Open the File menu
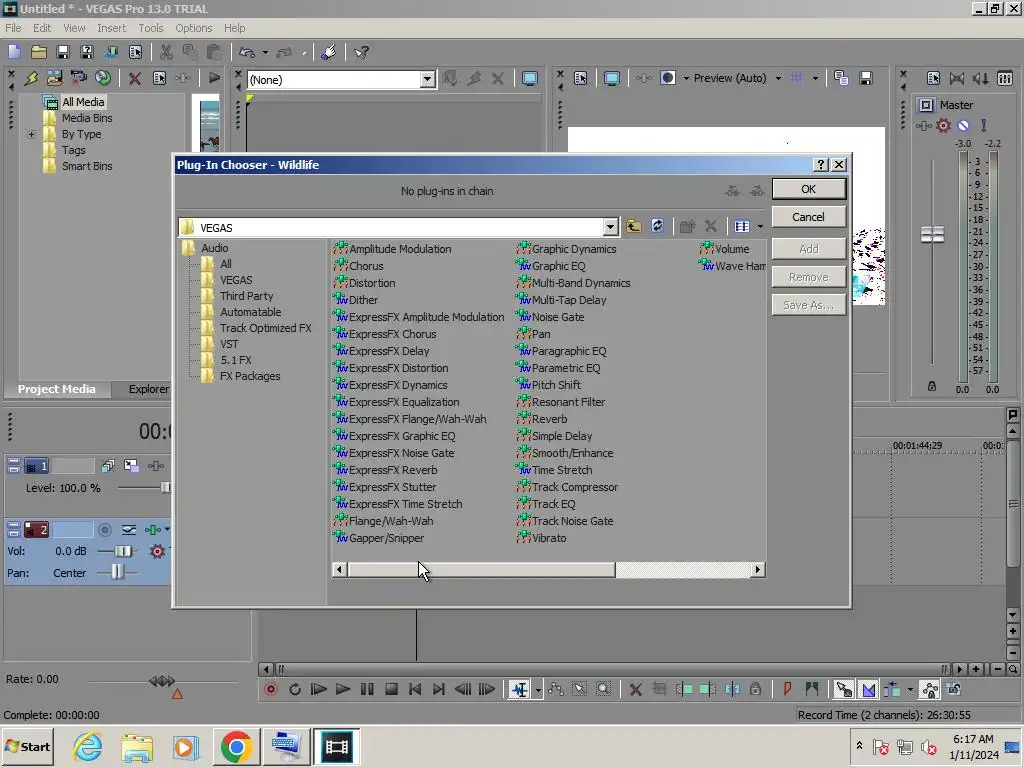 (x=13, y=28)
